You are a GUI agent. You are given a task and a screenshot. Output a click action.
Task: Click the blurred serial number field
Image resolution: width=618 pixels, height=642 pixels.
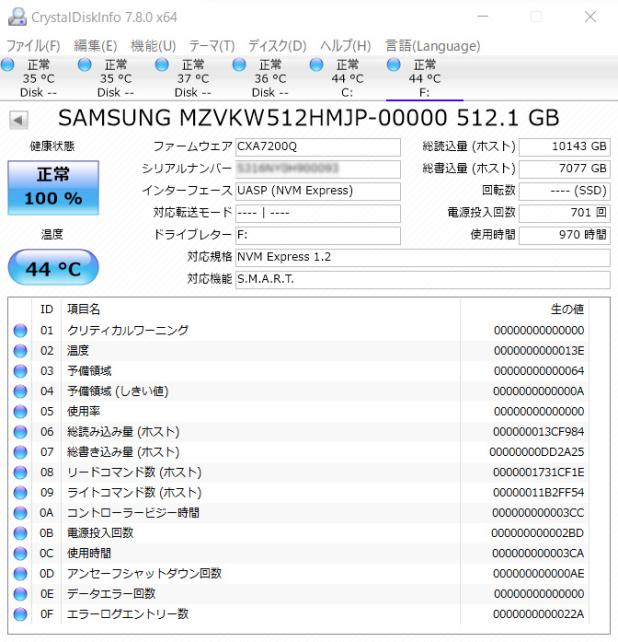(x=318, y=169)
